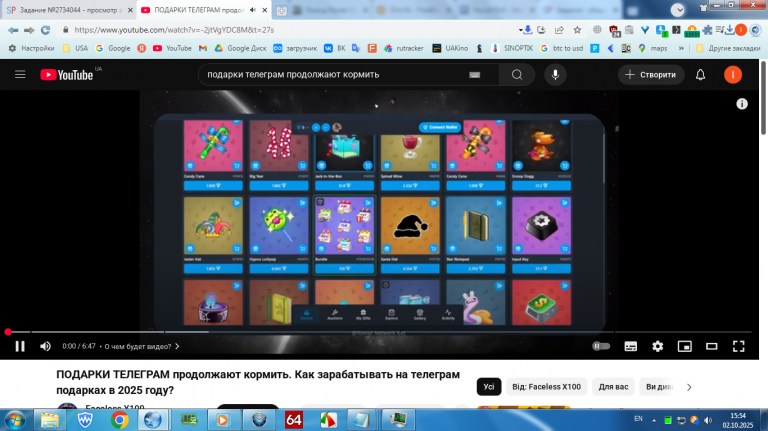Show hidden tray icons arrow
This screenshot has height=431, width=768.
click(x=654, y=420)
